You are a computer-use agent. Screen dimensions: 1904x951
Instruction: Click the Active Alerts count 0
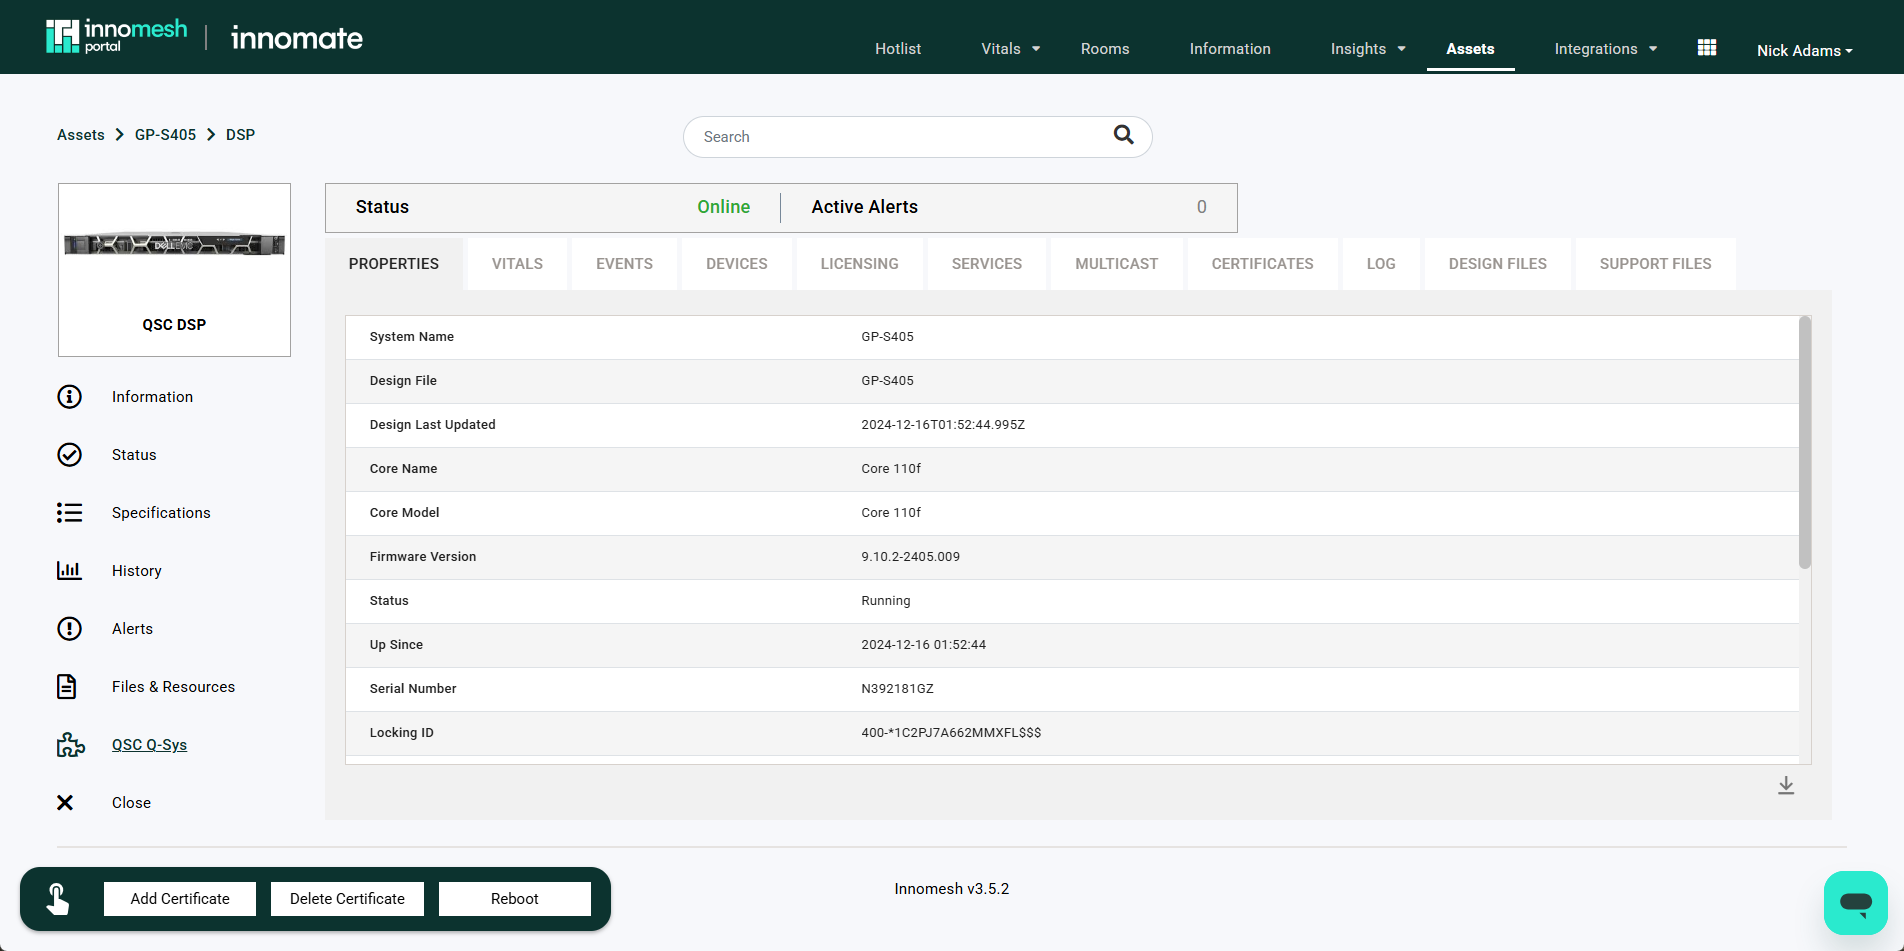pyautogui.click(x=1202, y=207)
